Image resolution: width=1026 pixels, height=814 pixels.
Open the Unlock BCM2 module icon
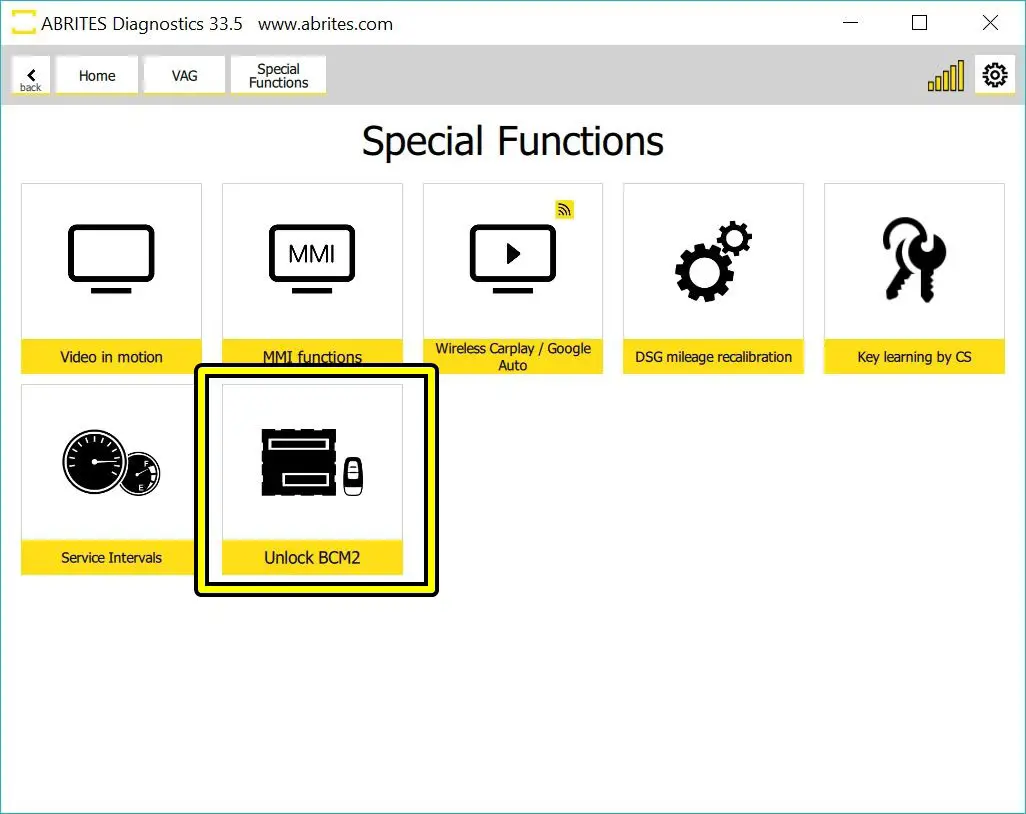tap(312, 463)
